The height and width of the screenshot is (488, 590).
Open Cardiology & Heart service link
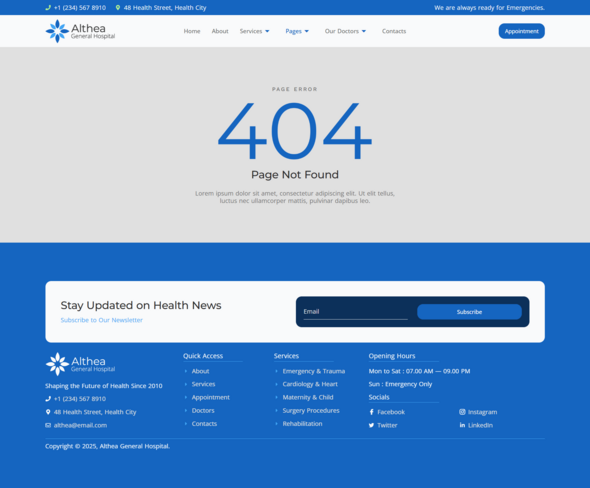coord(310,384)
